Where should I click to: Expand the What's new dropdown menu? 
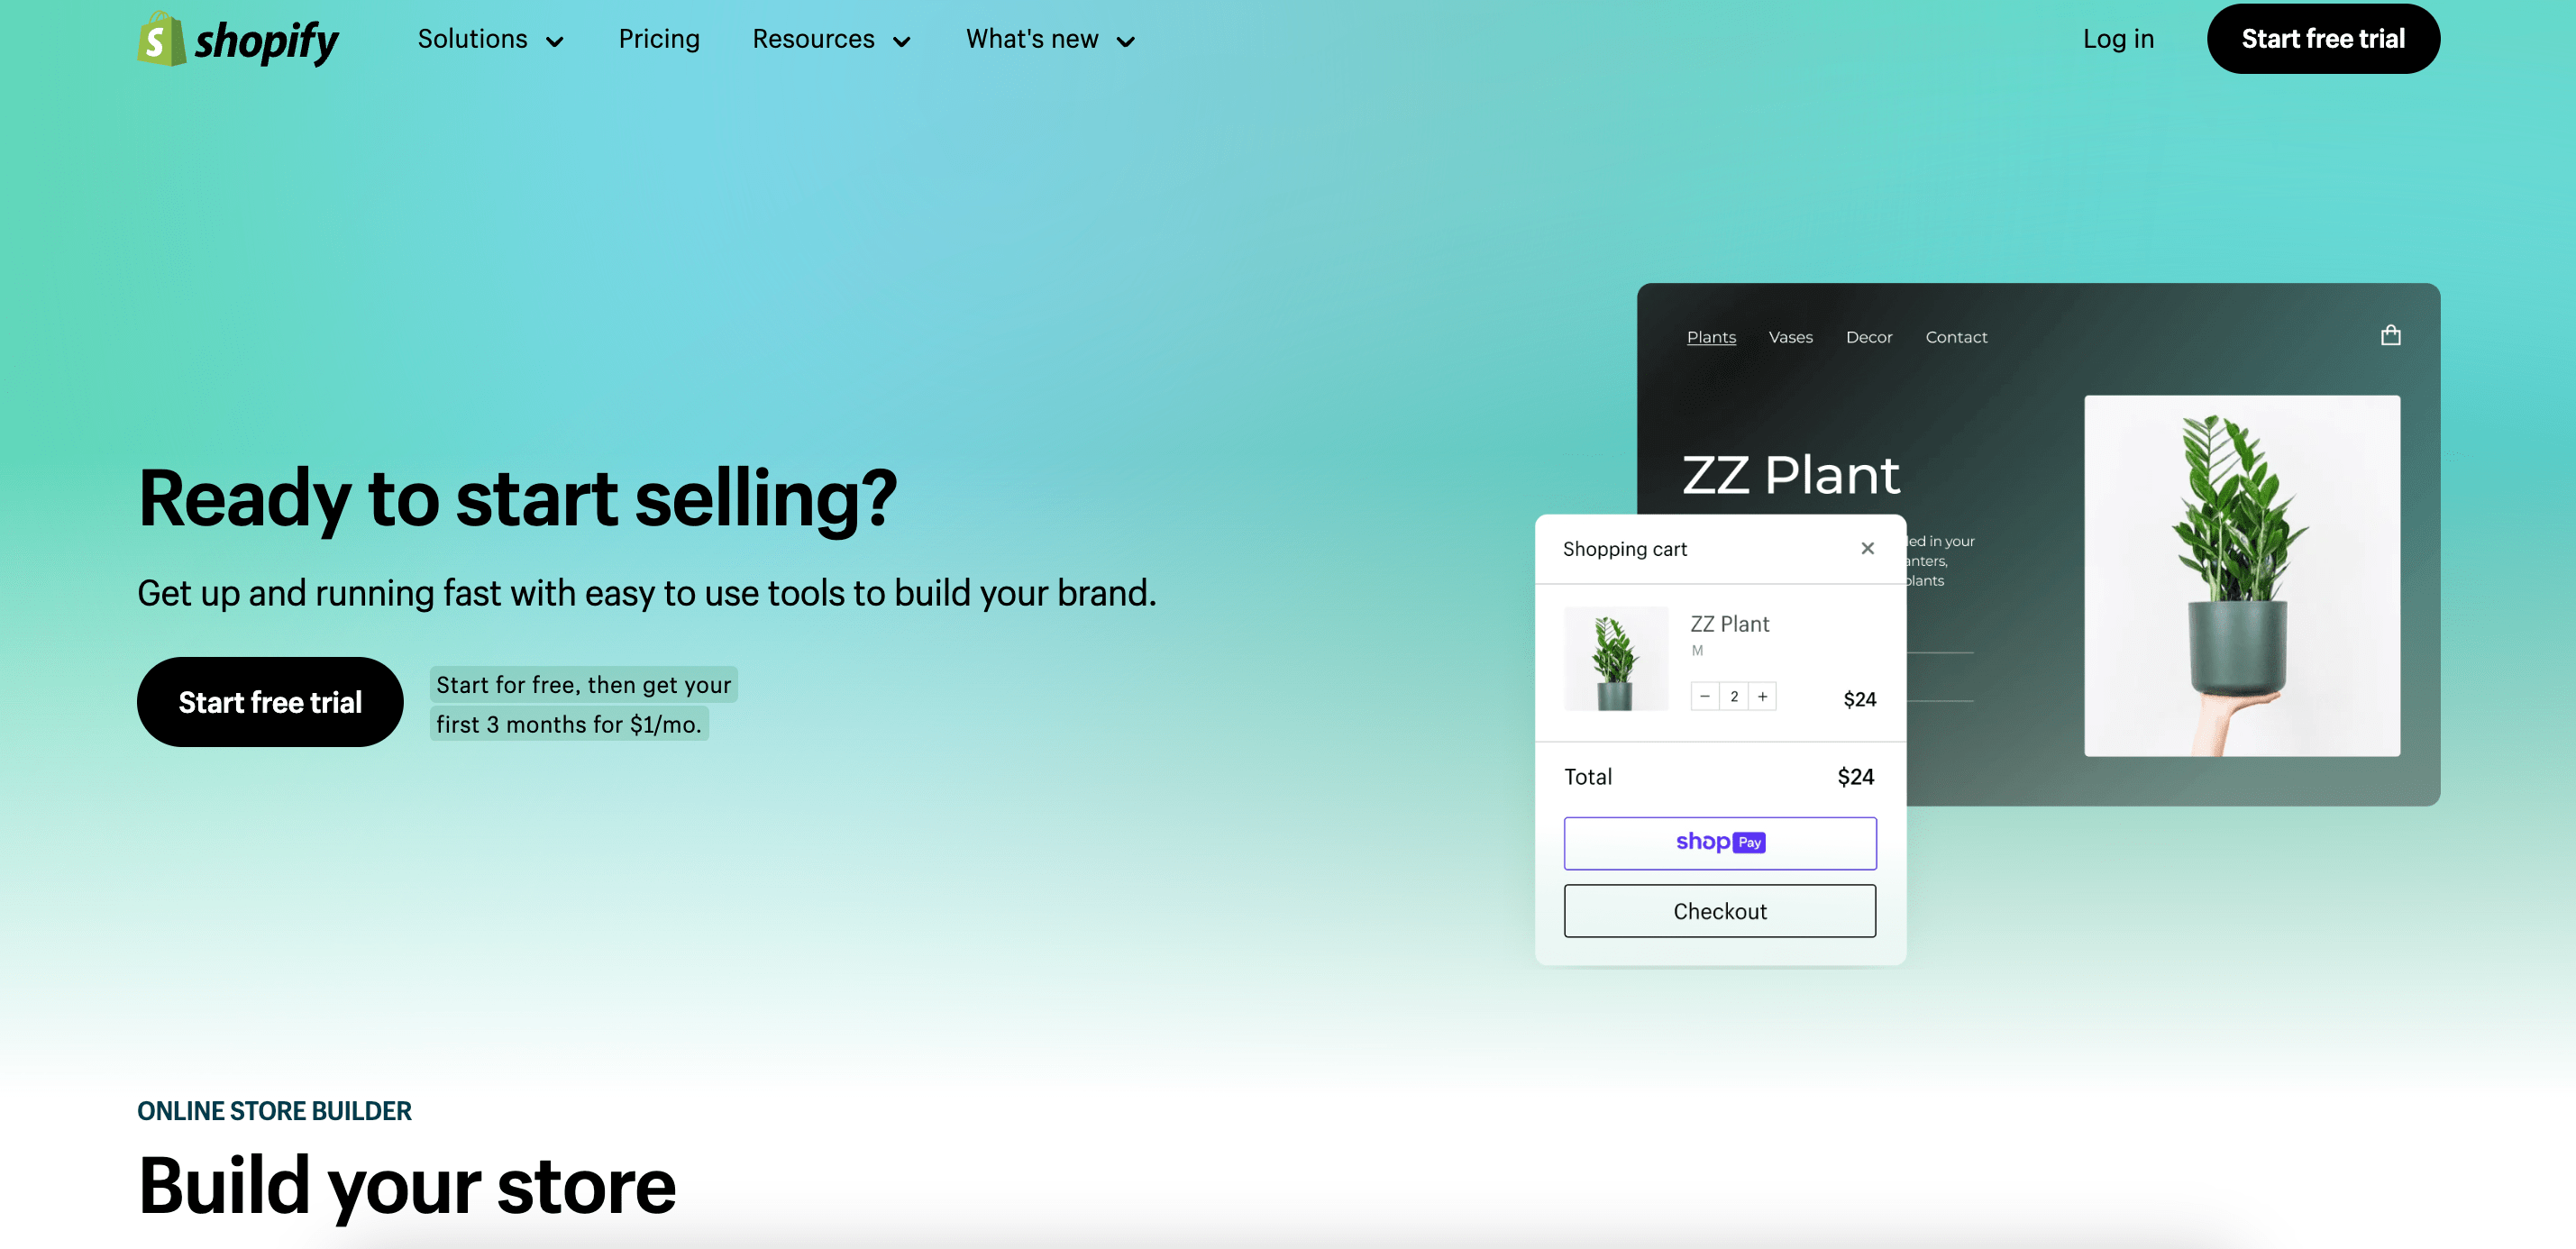tap(1048, 38)
